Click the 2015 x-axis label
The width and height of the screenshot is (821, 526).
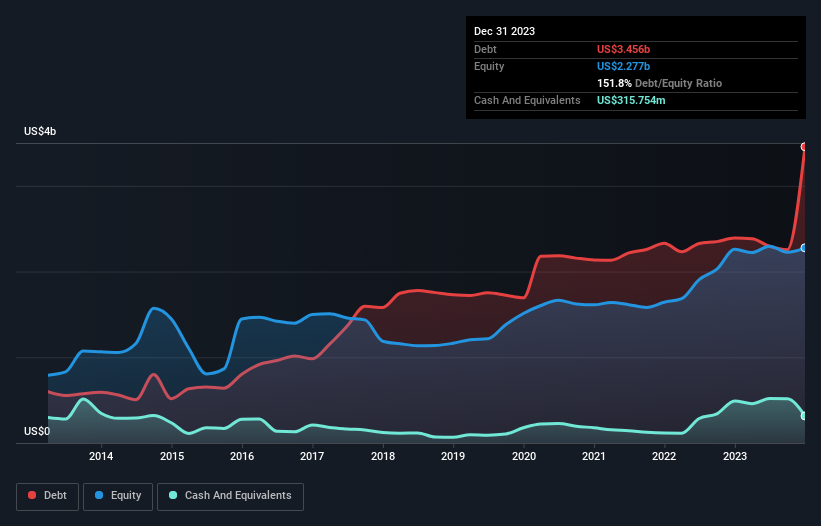172,456
